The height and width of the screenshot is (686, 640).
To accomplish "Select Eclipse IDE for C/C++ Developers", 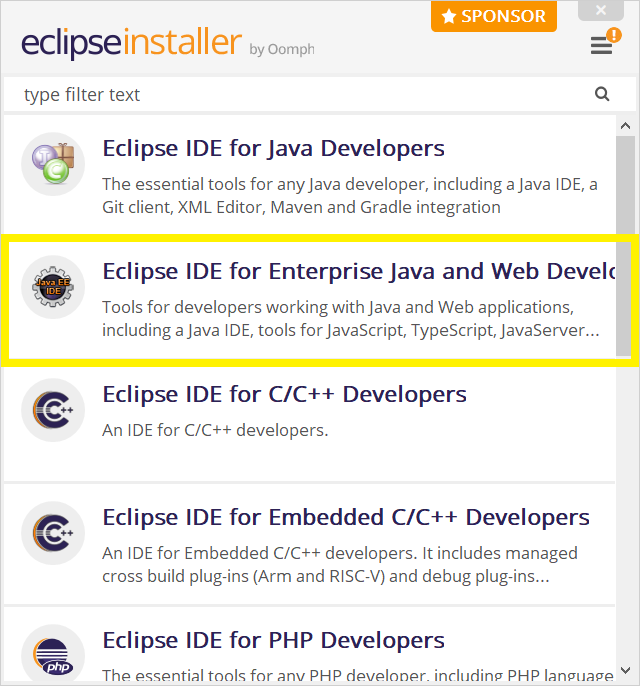I will 310,424.
